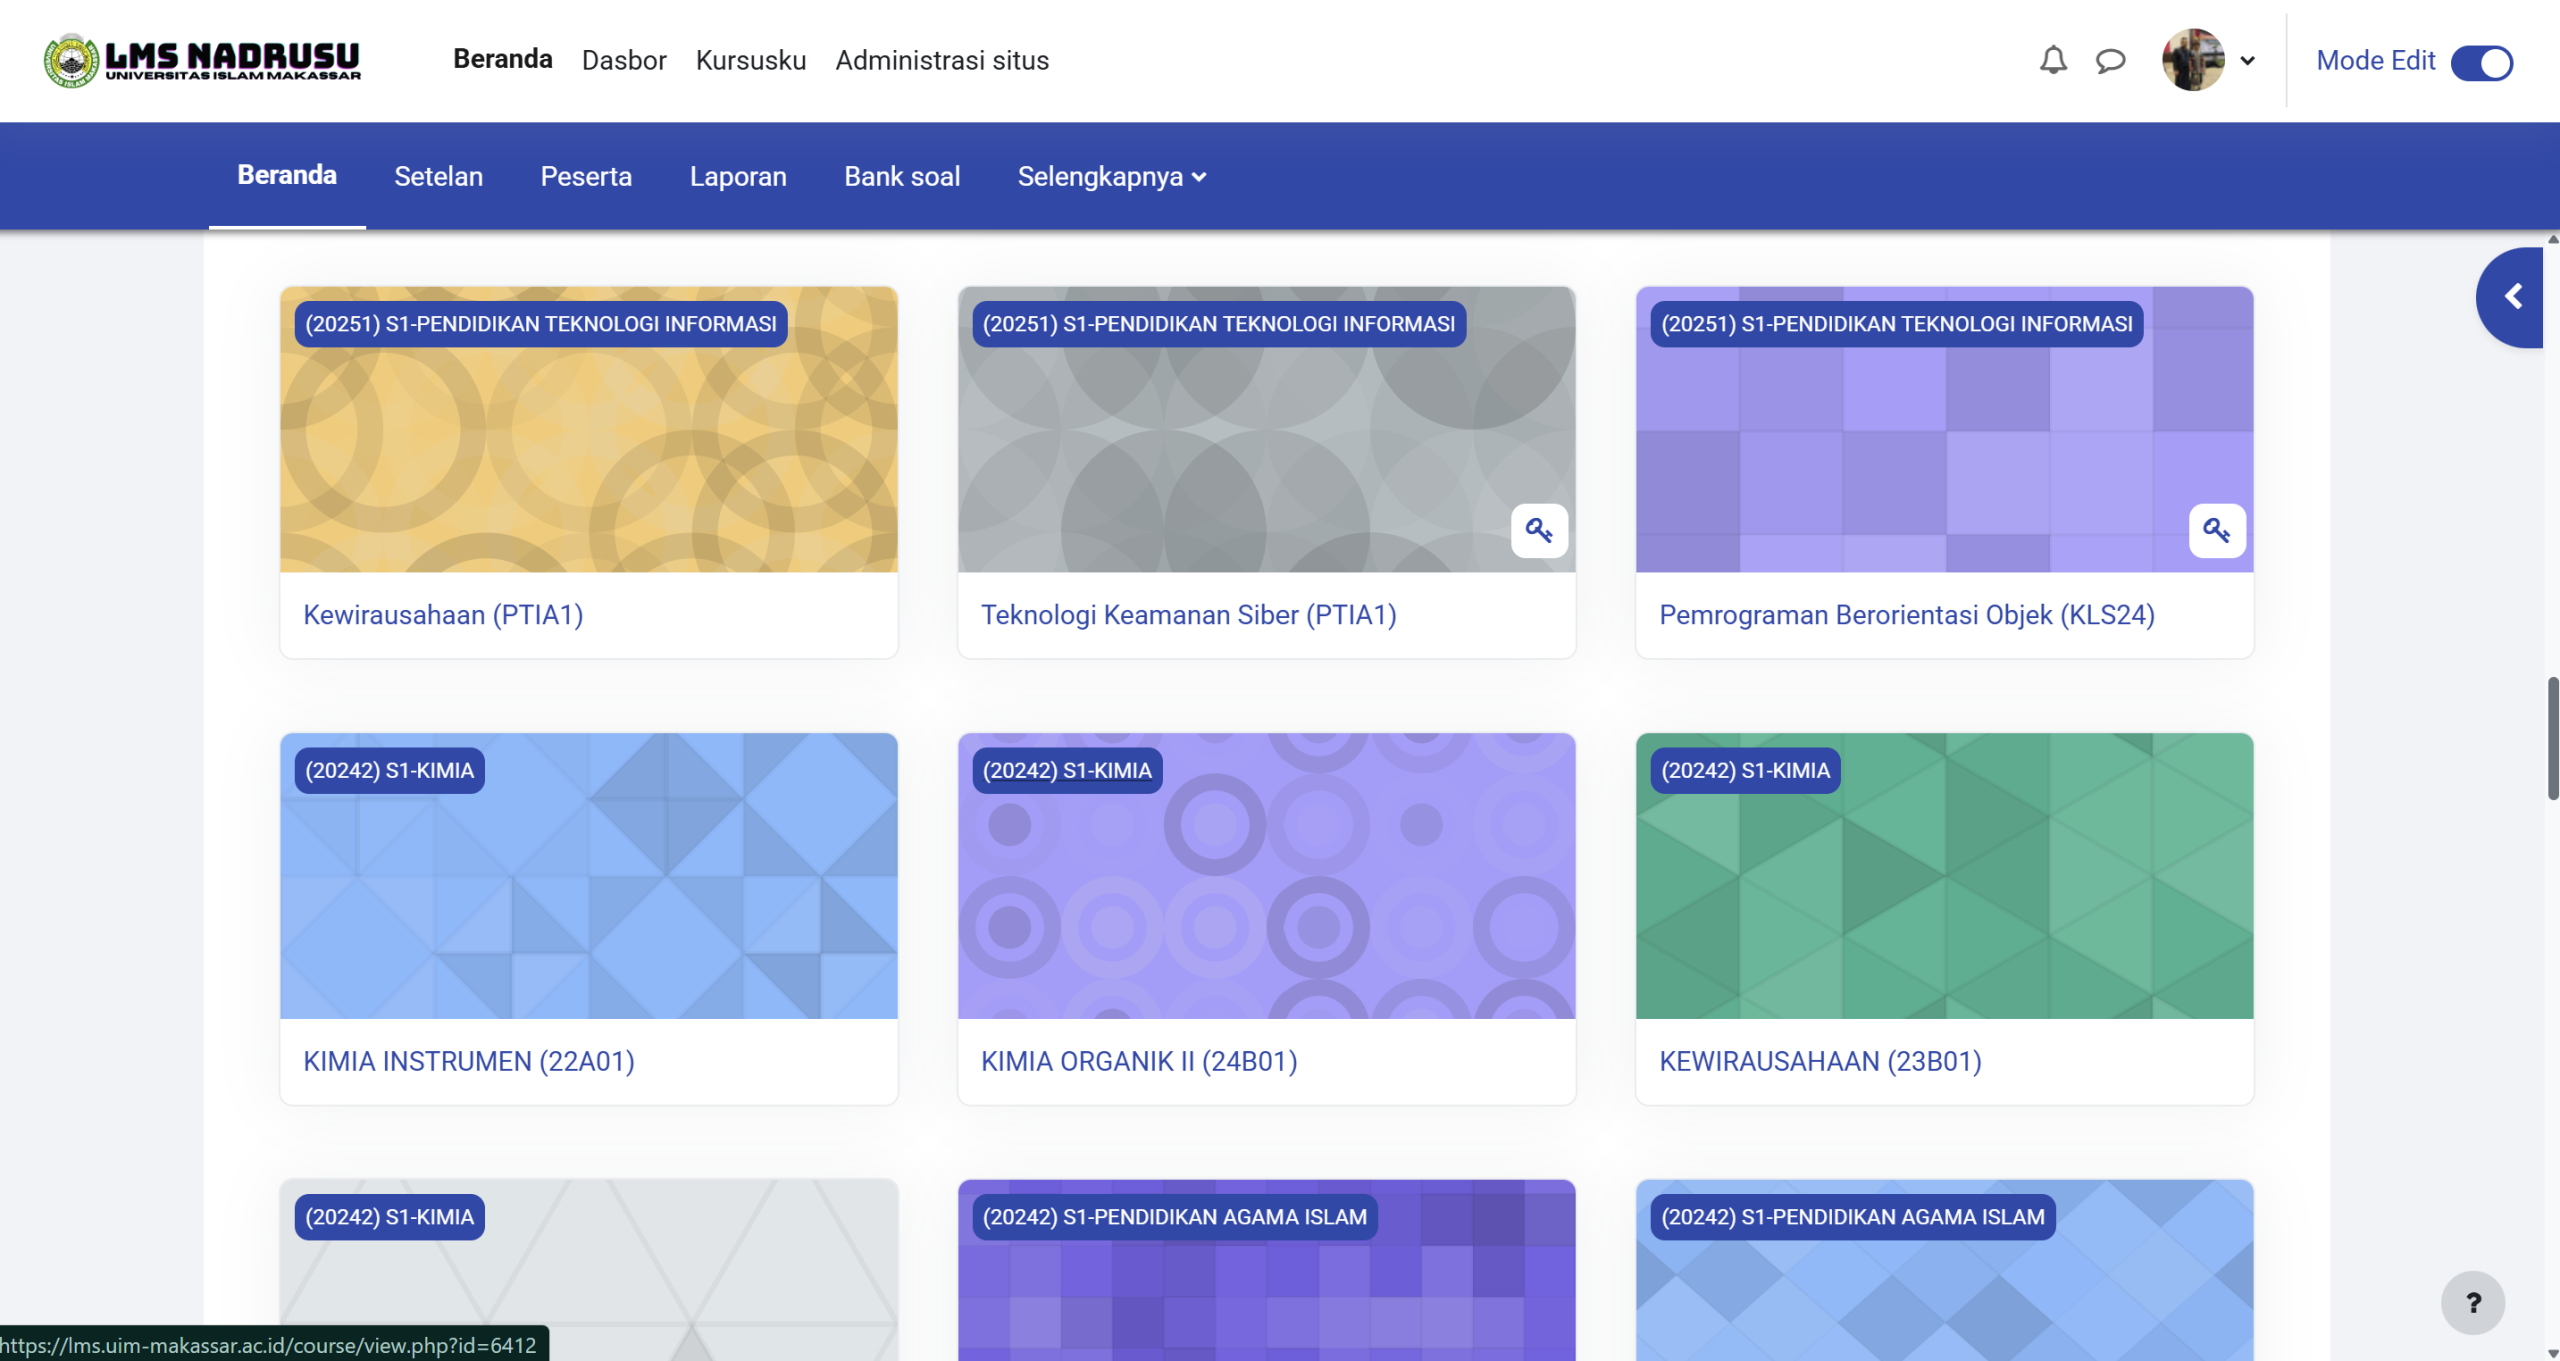This screenshot has height=1361, width=2560.
Task: Expand the block drawer arrow tab
Action: (2512, 297)
